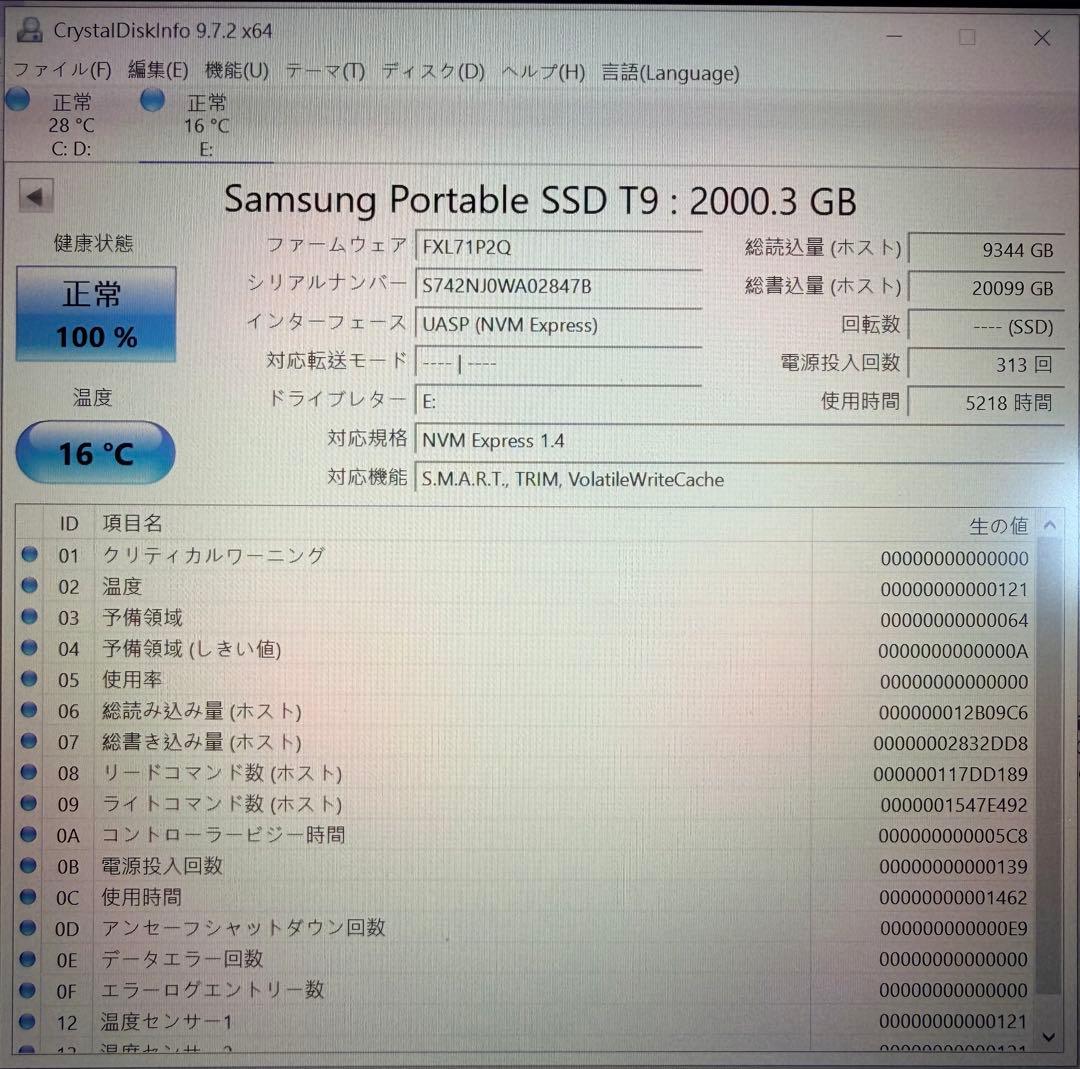Image resolution: width=1080 pixels, height=1069 pixels.
Task: Click the previous disk arrow button
Action: pos(36,197)
